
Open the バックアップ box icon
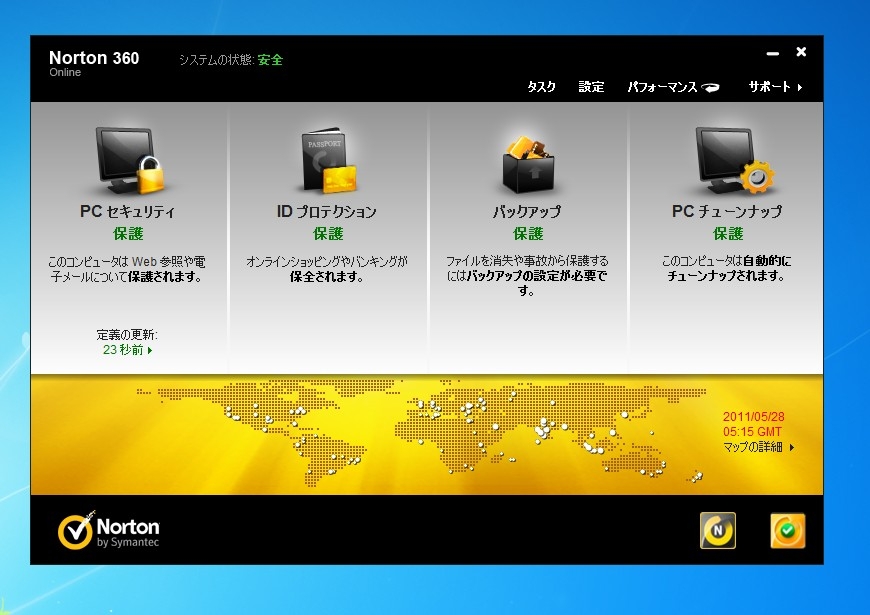click(528, 164)
